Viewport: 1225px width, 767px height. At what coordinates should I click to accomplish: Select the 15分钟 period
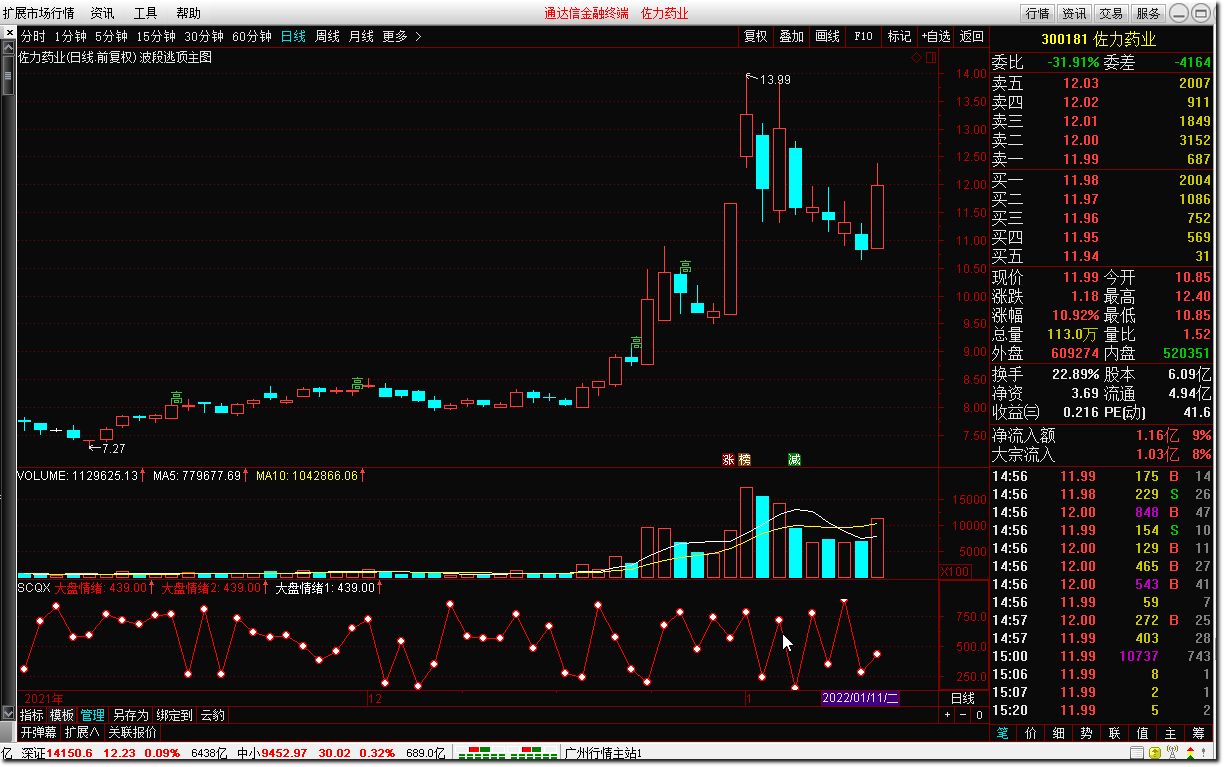[156, 36]
